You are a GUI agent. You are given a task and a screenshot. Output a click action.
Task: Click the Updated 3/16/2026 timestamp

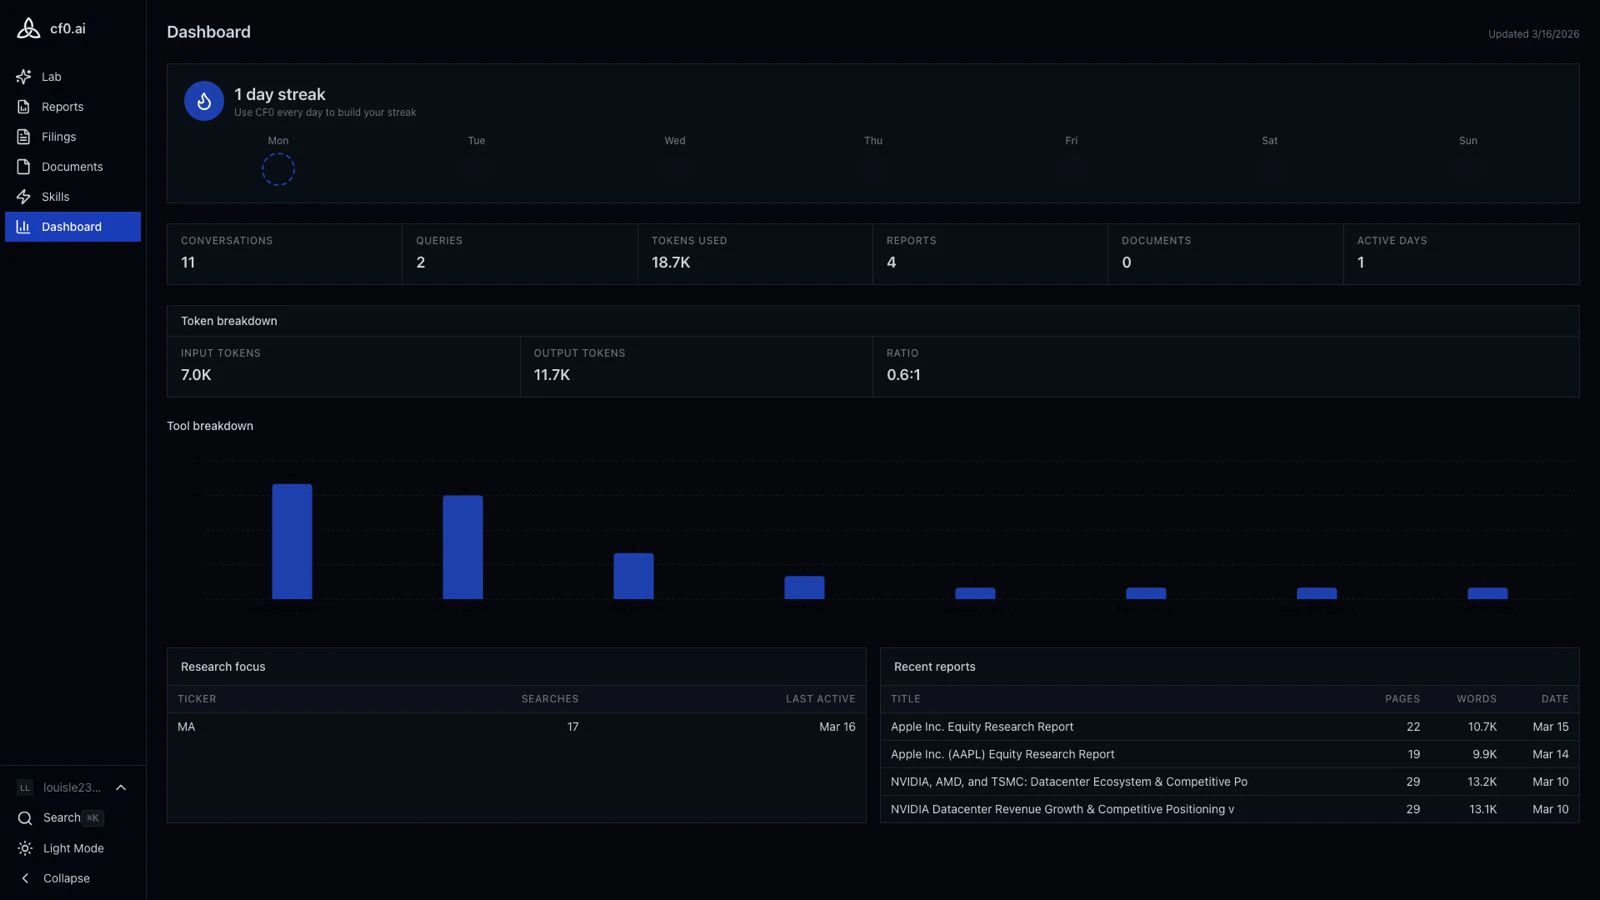point(1534,34)
